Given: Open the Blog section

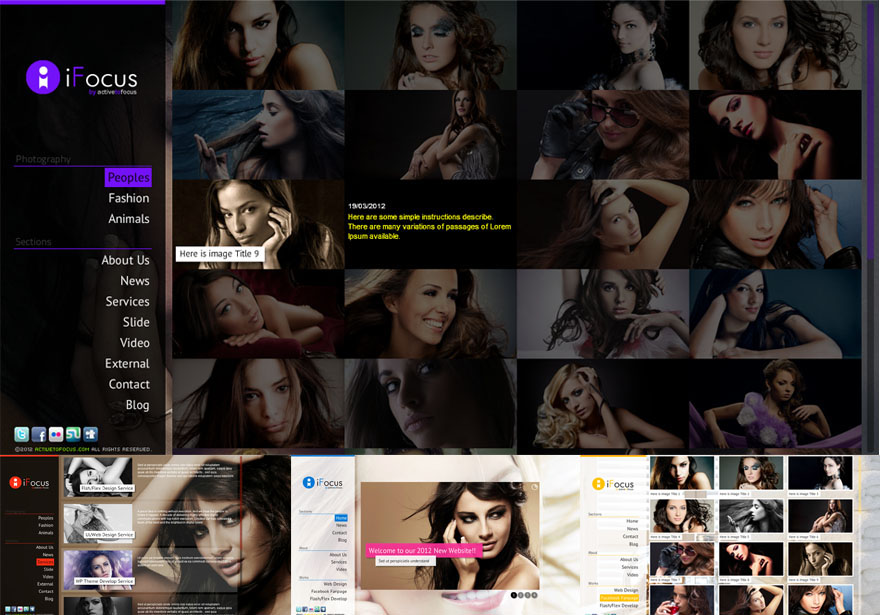Looking at the screenshot, I should 137,405.
